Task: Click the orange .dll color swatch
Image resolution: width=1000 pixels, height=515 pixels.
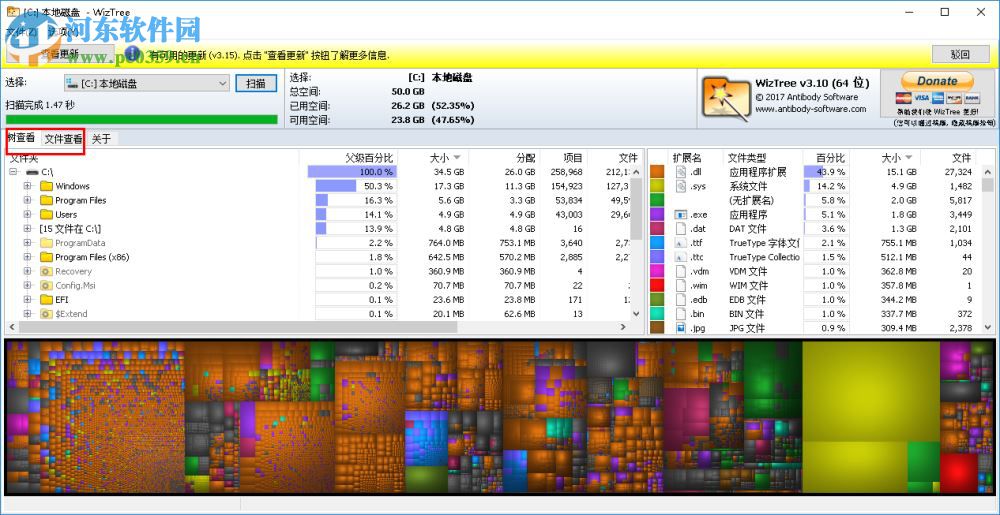Action: click(x=658, y=172)
